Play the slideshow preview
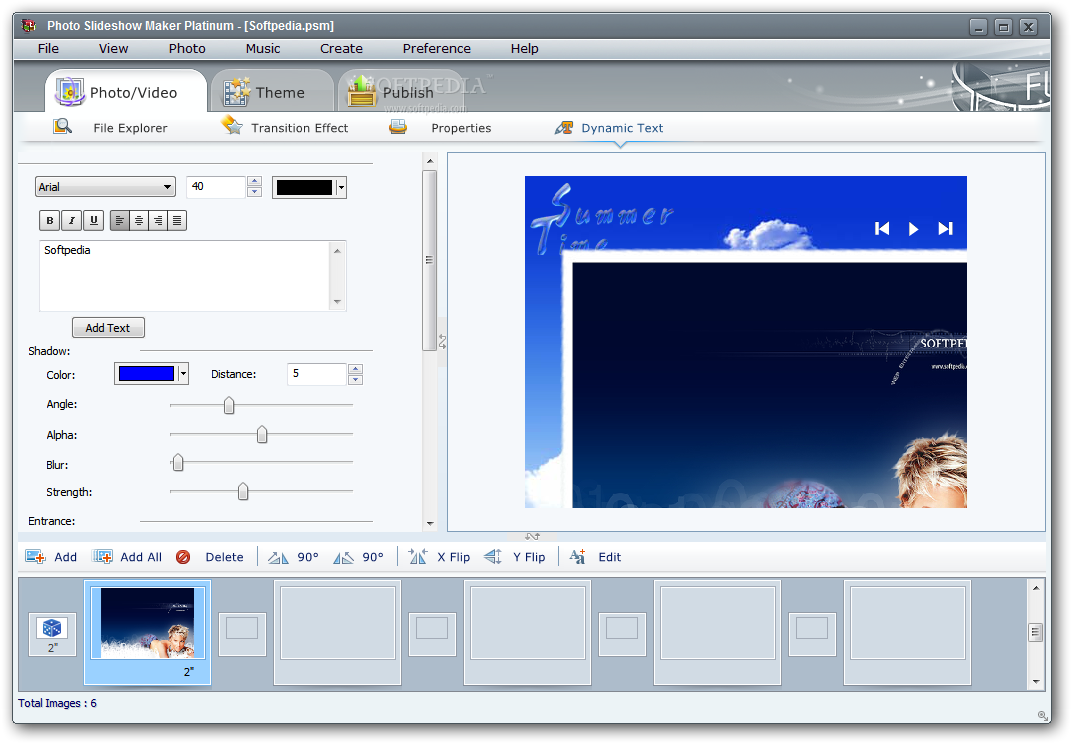 pyautogui.click(x=913, y=228)
